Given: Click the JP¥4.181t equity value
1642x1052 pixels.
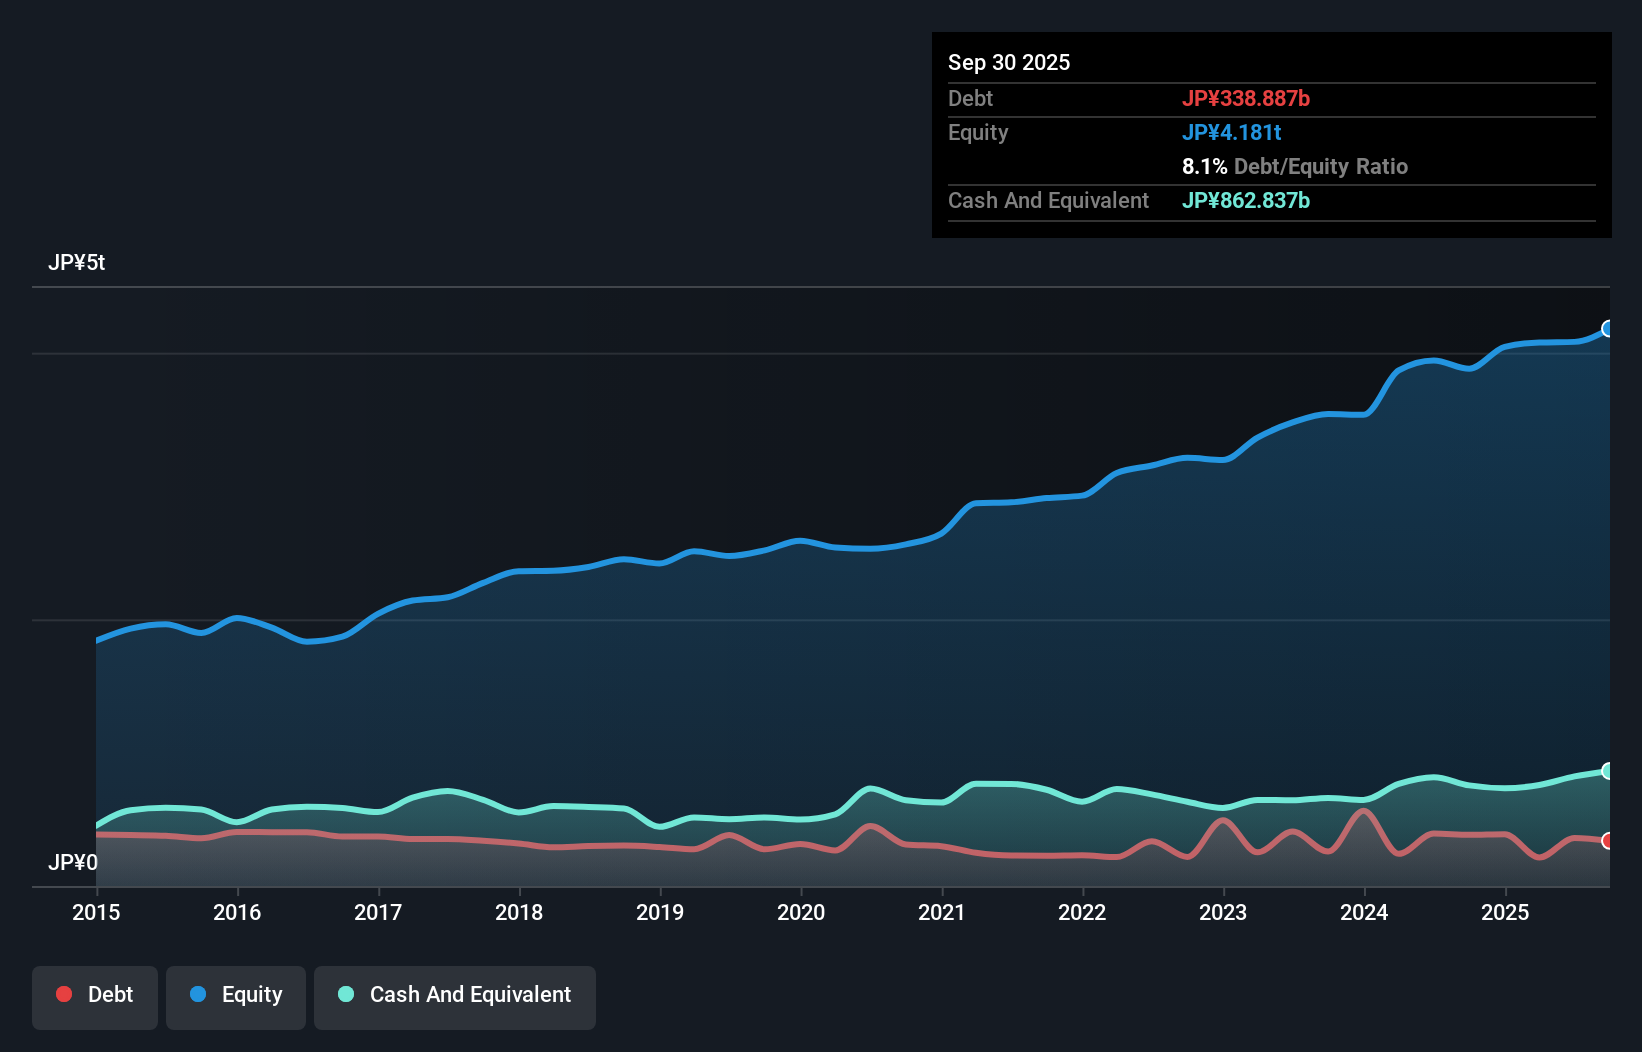Looking at the screenshot, I should pyautogui.click(x=1231, y=132).
